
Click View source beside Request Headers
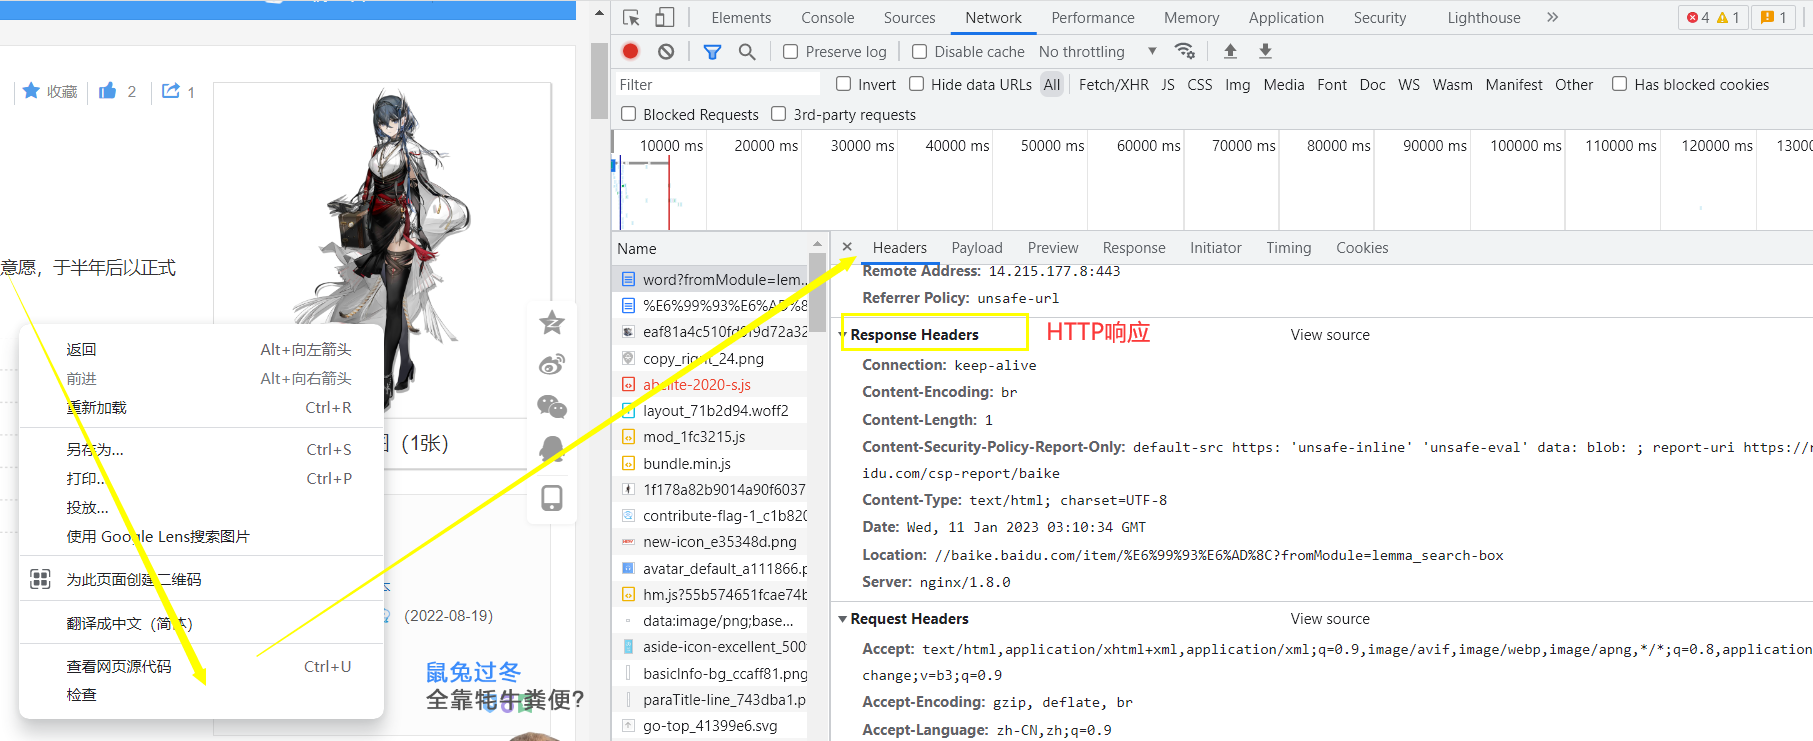pyautogui.click(x=1330, y=619)
